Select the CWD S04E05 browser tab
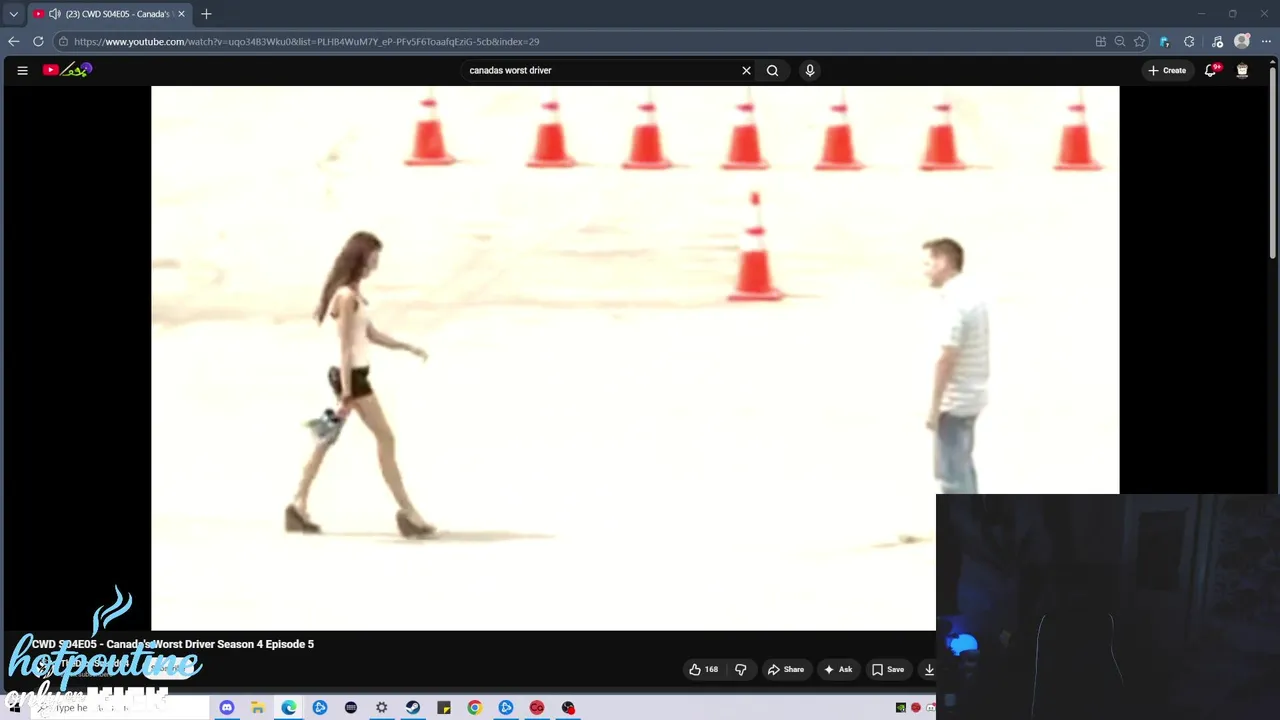 [x=108, y=14]
